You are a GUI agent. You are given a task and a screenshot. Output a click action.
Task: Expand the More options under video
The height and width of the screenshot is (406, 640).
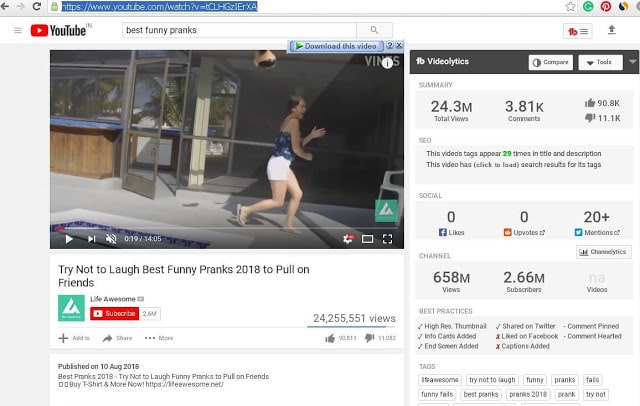(159, 338)
